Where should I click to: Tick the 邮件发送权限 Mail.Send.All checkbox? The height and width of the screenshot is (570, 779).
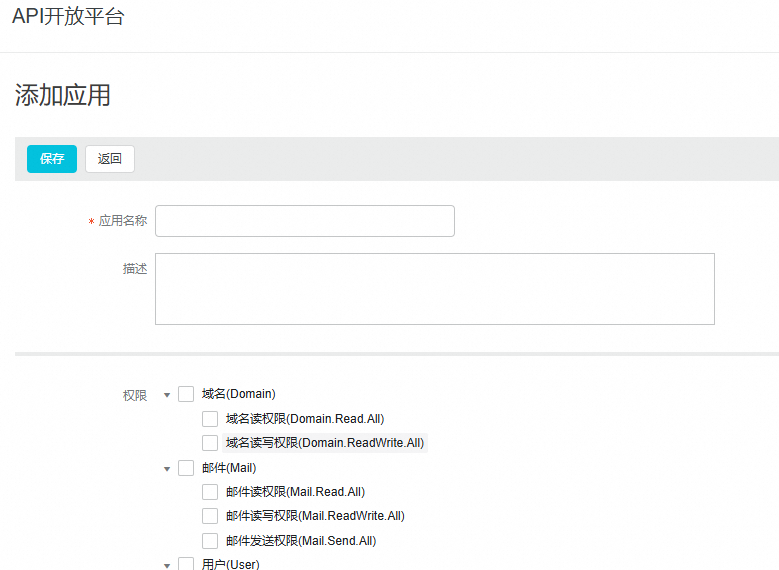210,541
